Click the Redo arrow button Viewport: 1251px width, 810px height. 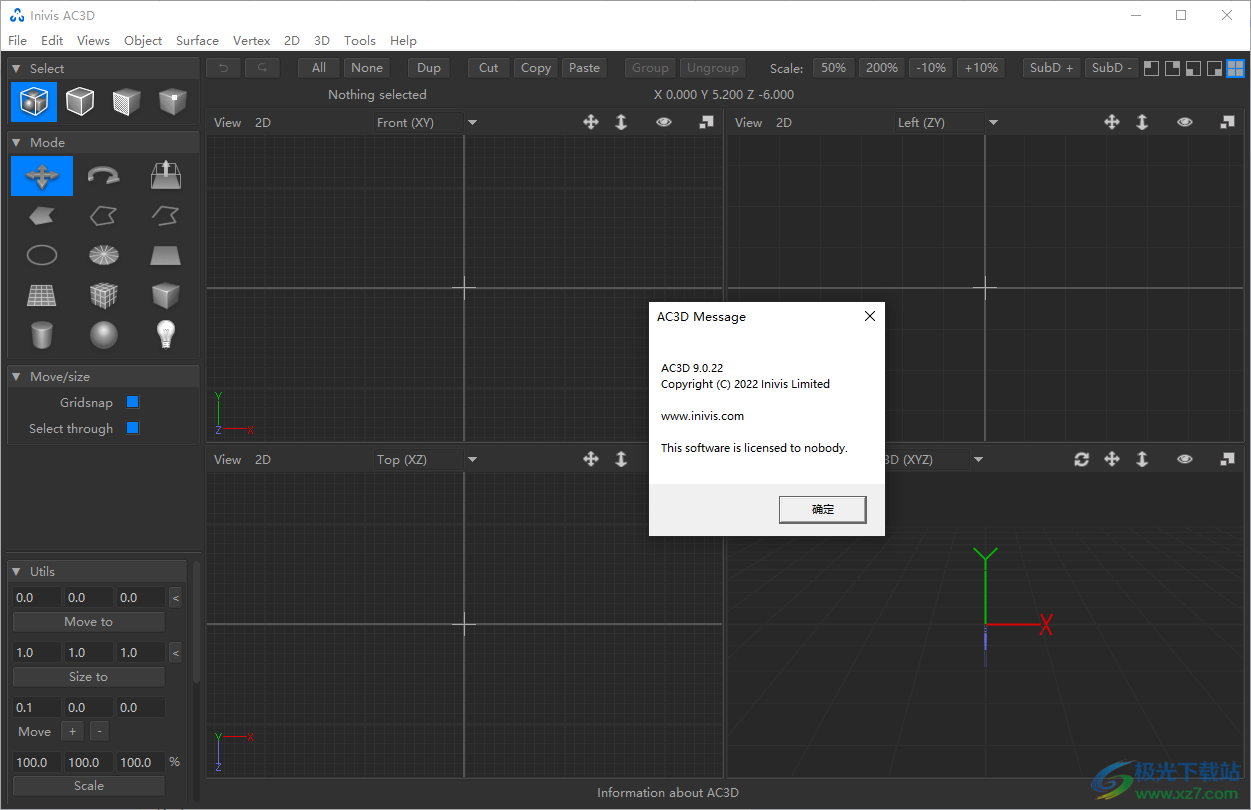pyautogui.click(x=262, y=68)
